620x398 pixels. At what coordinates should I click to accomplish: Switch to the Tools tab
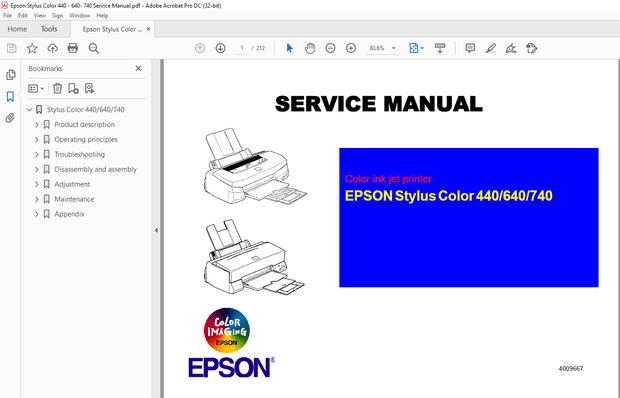(49, 29)
